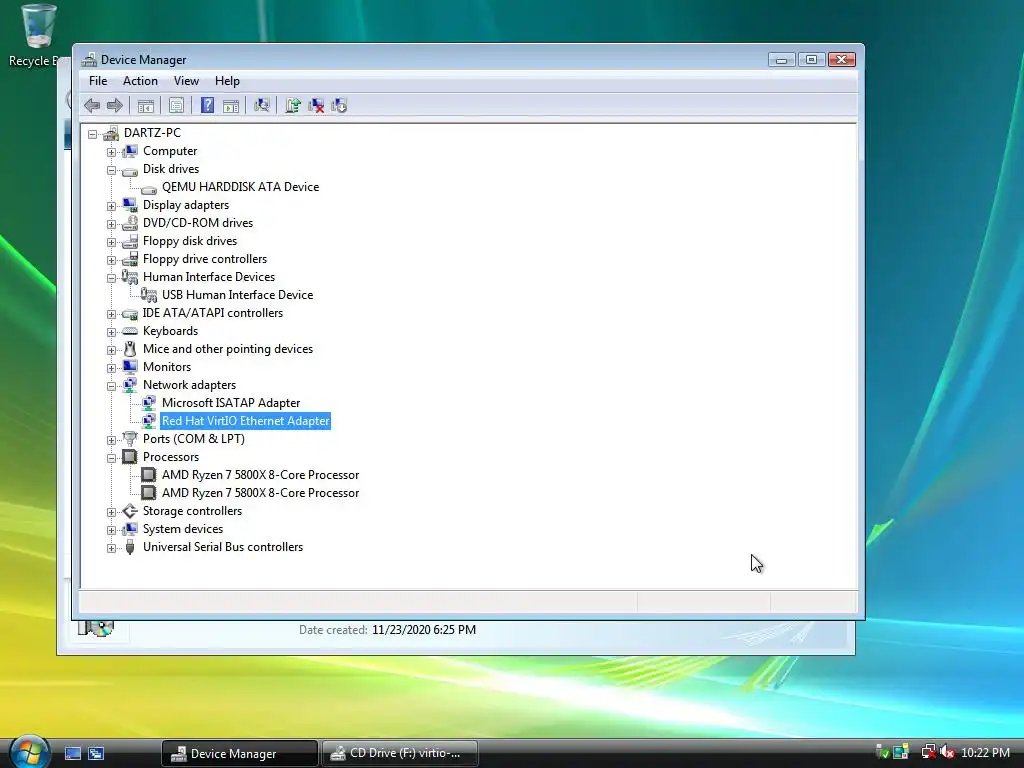Click the blue question mark Help icon
The image size is (1024, 768).
click(x=207, y=105)
